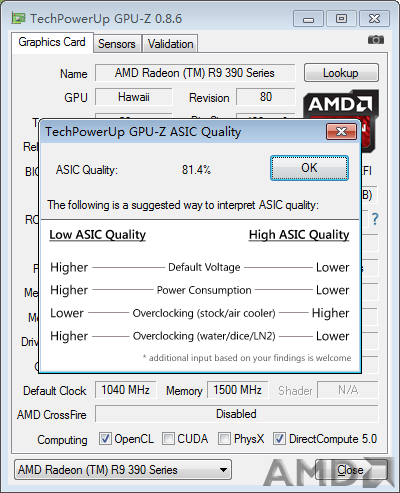
Task: Click the Power Consumption label
Action: [x=204, y=290]
